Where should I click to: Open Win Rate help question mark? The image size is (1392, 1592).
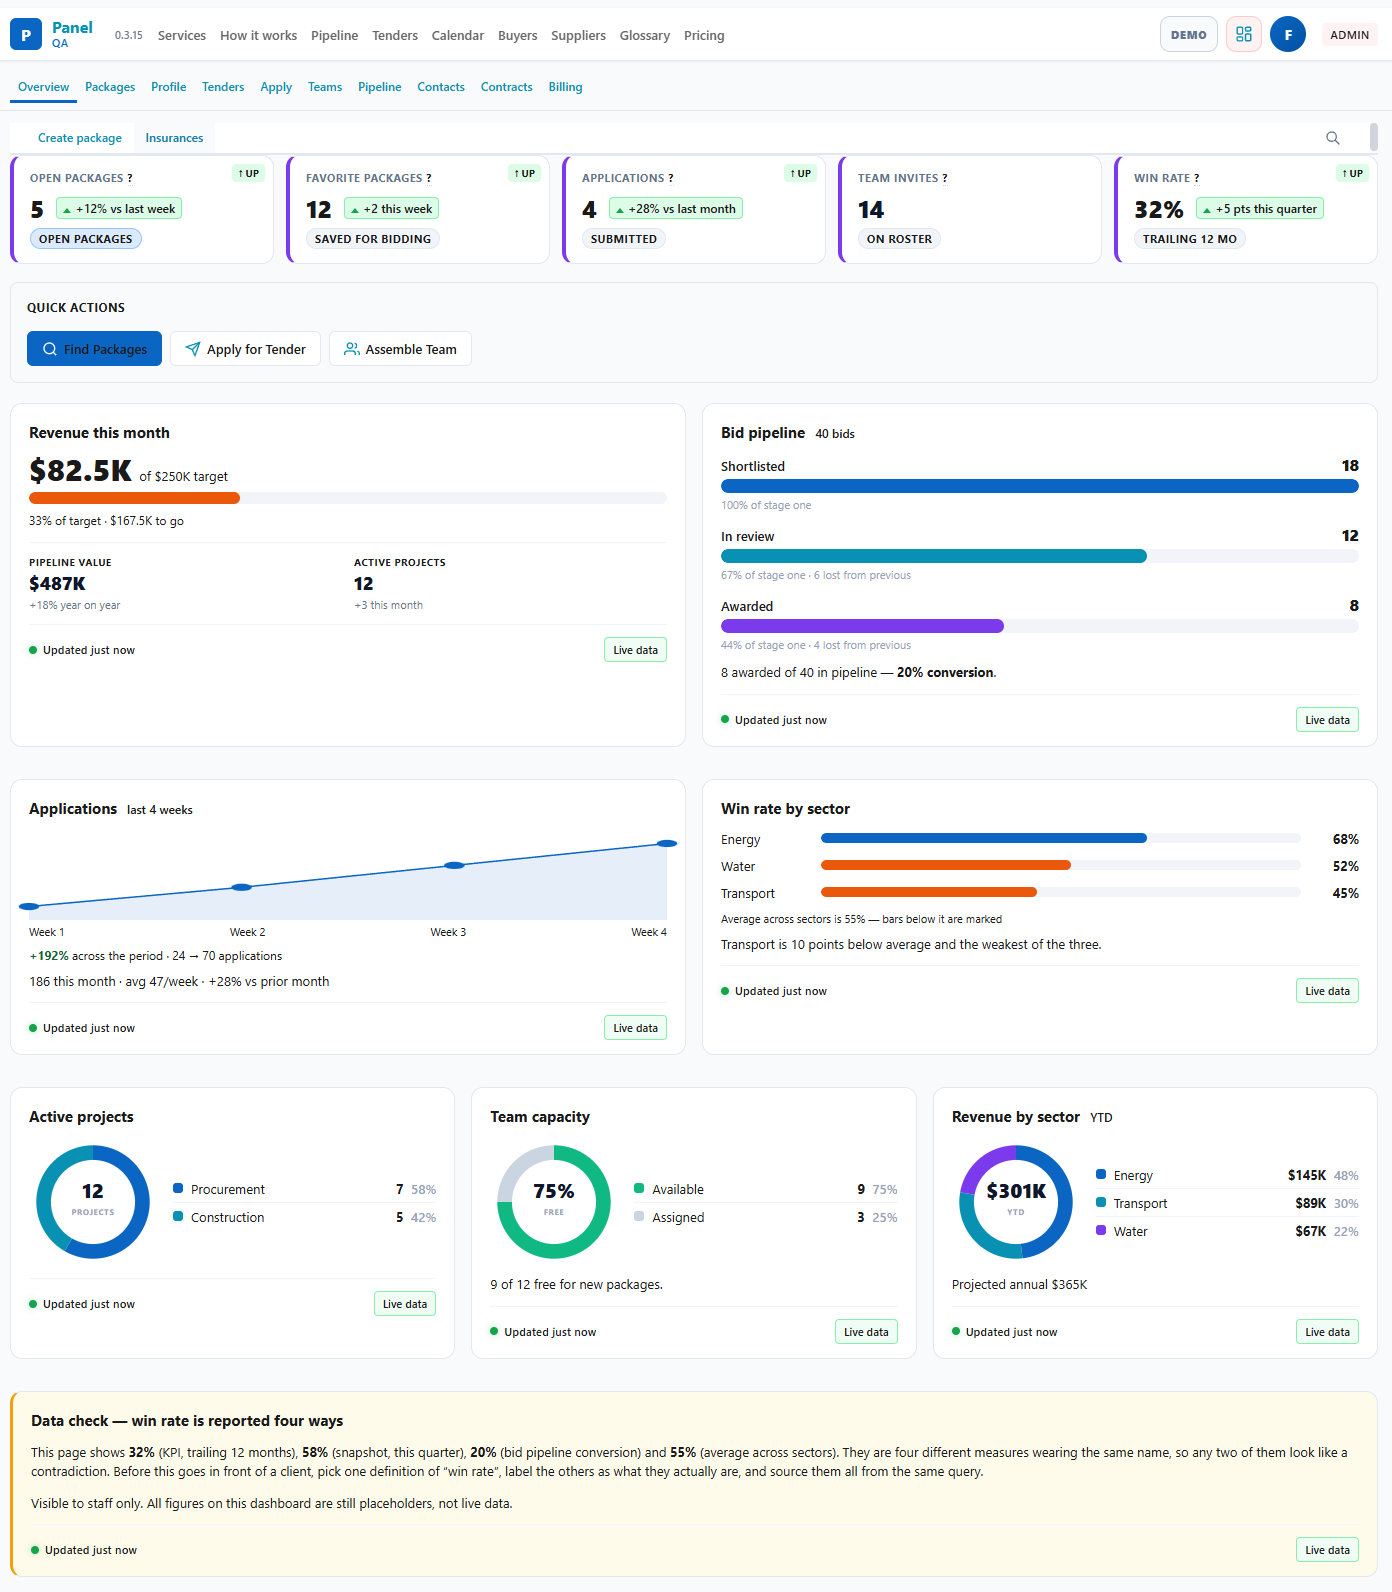(x=1197, y=178)
